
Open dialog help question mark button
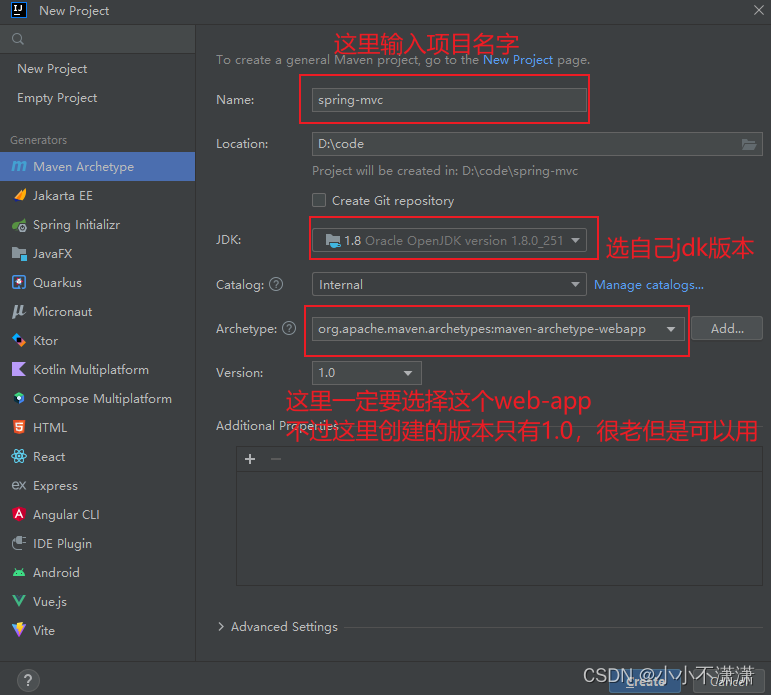click(28, 680)
